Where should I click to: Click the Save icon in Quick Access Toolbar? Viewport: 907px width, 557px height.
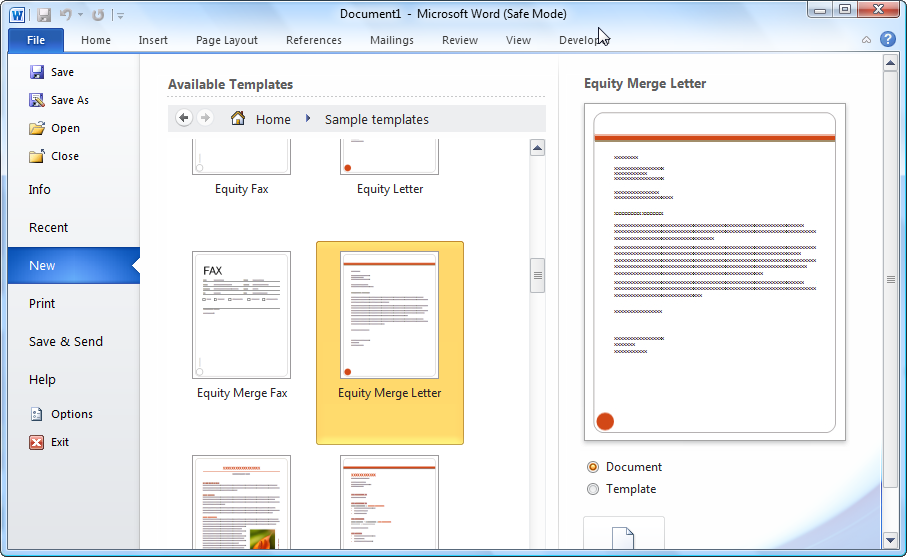[44, 14]
